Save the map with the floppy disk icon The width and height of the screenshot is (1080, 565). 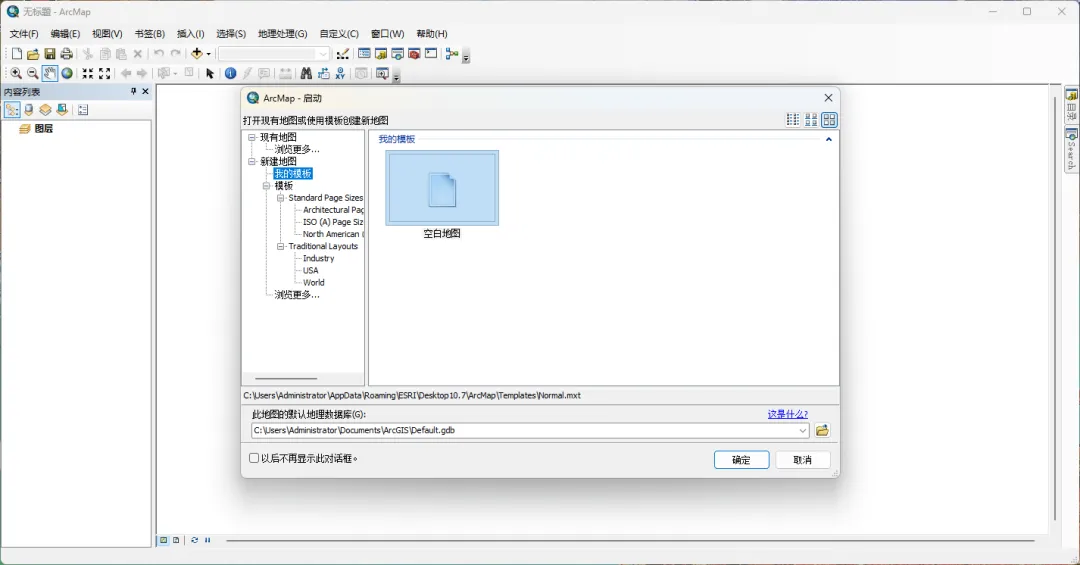click(x=50, y=54)
